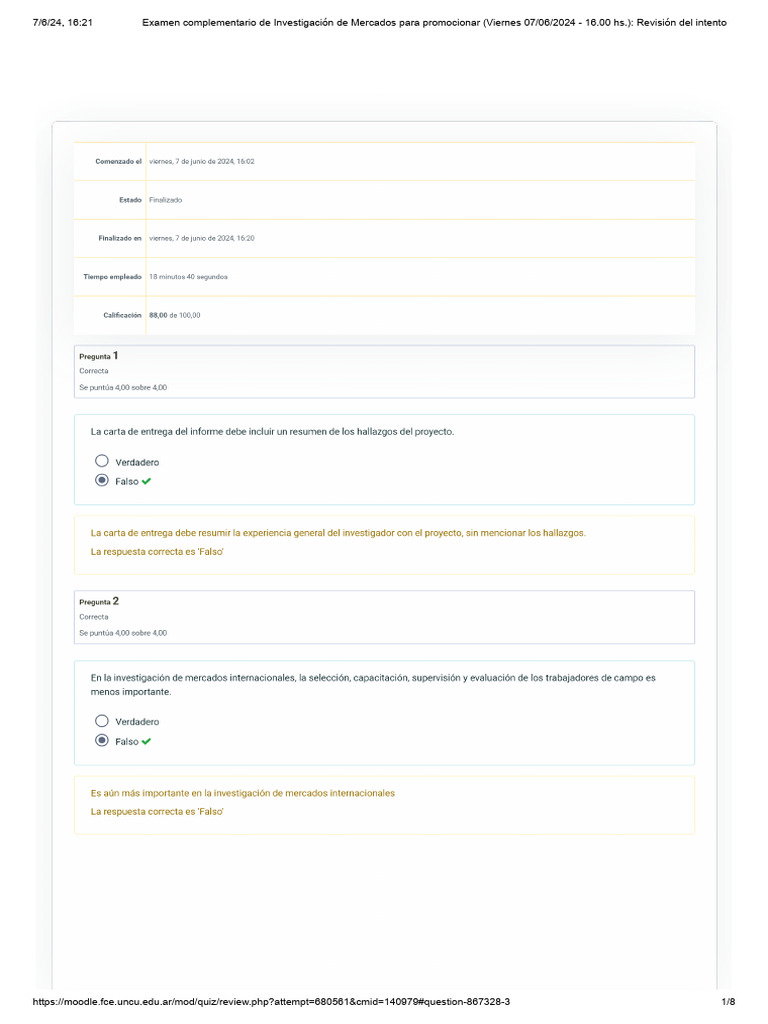The image size is (768, 1024).
Task: Click the Comenzado el date row
Action: coord(201,161)
